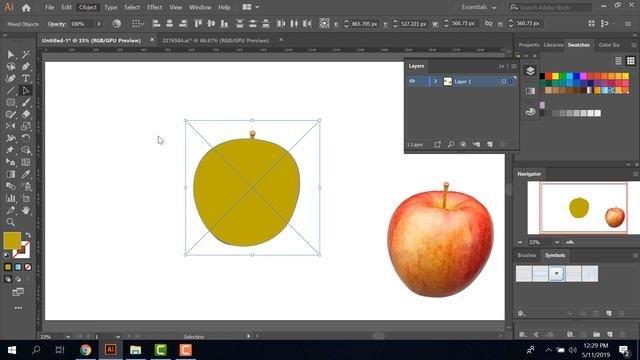Open the Essentials workspace dropdown
This screenshot has height=360, width=640.
tap(479, 7)
